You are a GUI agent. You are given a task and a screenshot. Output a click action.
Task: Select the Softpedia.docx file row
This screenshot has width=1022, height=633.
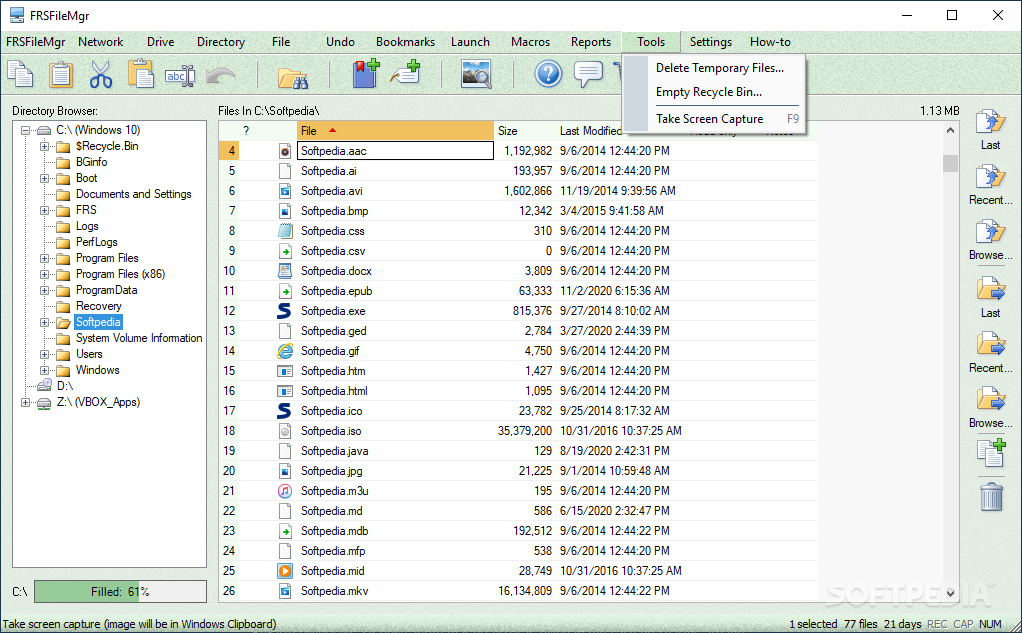point(518,271)
